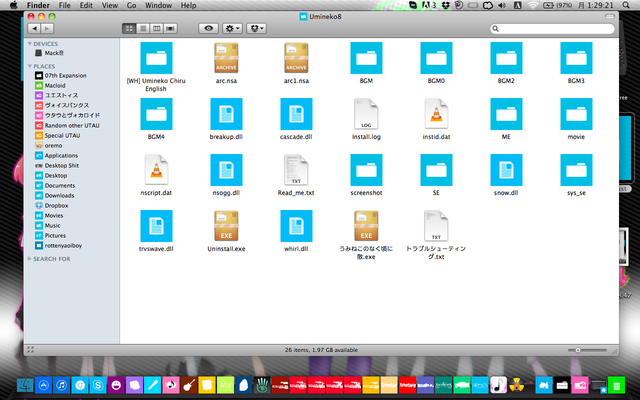Switch to Cover Flow view
The width and height of the screenshot is (640, 400).
click(170, 28)
